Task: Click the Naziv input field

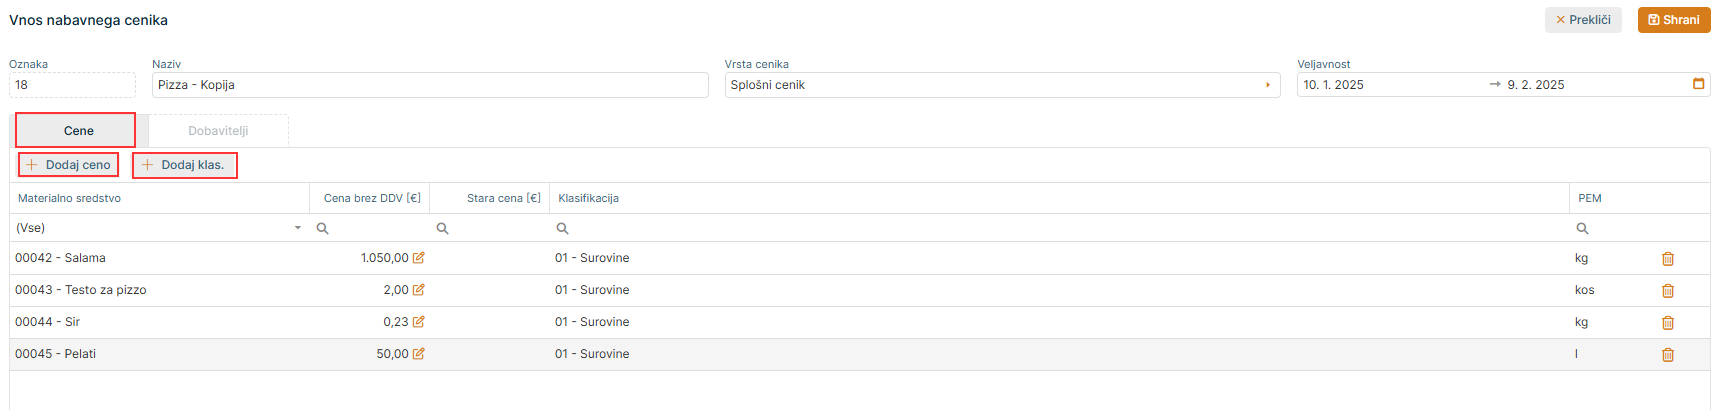Action: (x=430, y=85)
